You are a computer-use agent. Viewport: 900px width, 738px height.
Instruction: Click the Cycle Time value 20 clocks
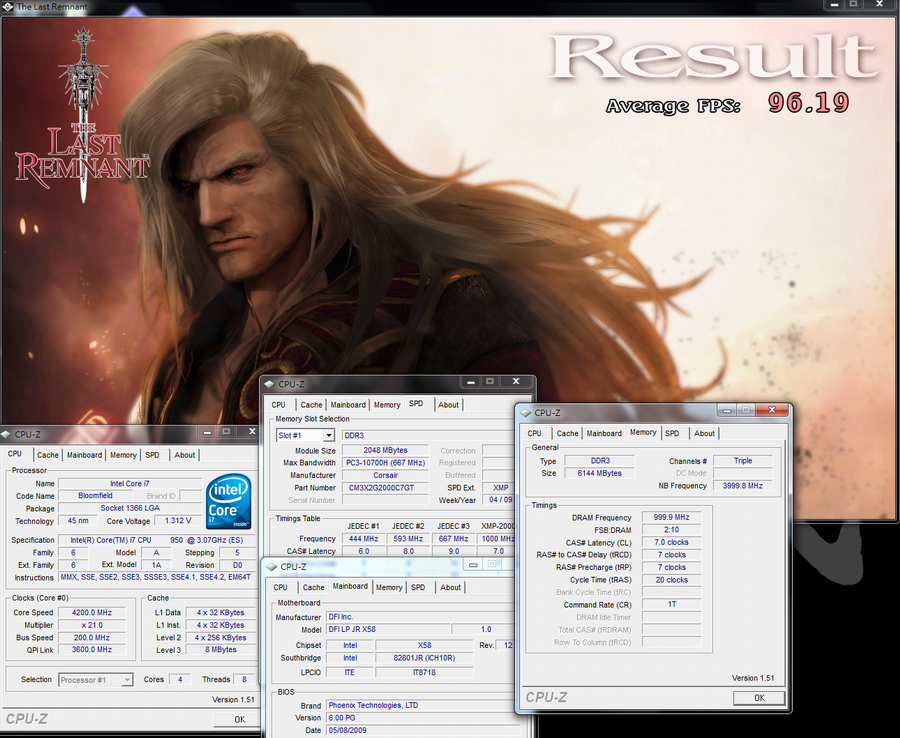coord(671,580)
